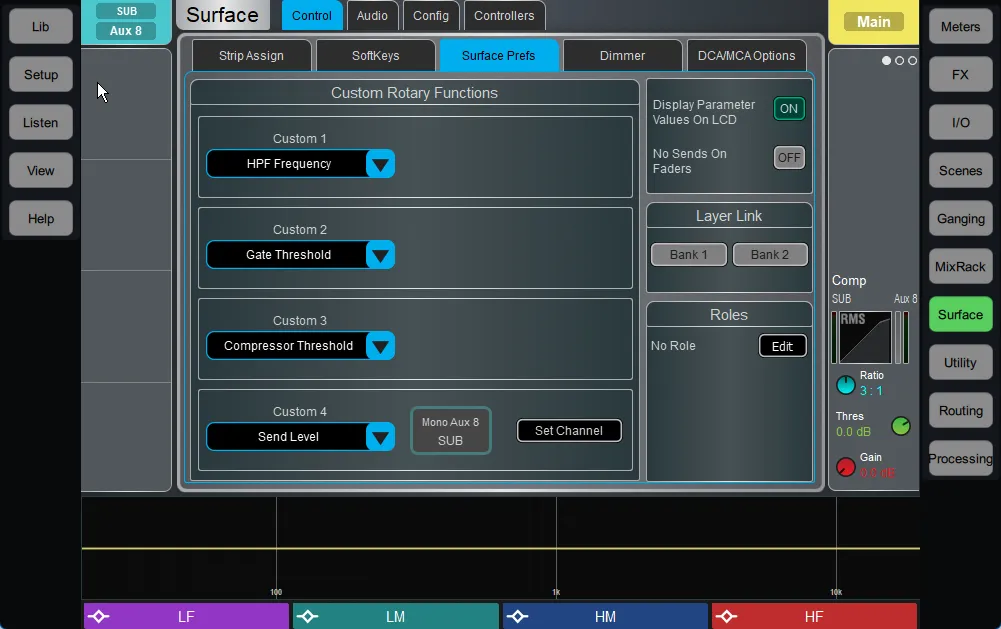Turn off Display Parameter Values On LCD
Viewport: 1001px width, 629px height.
click(x=789, y=109)
